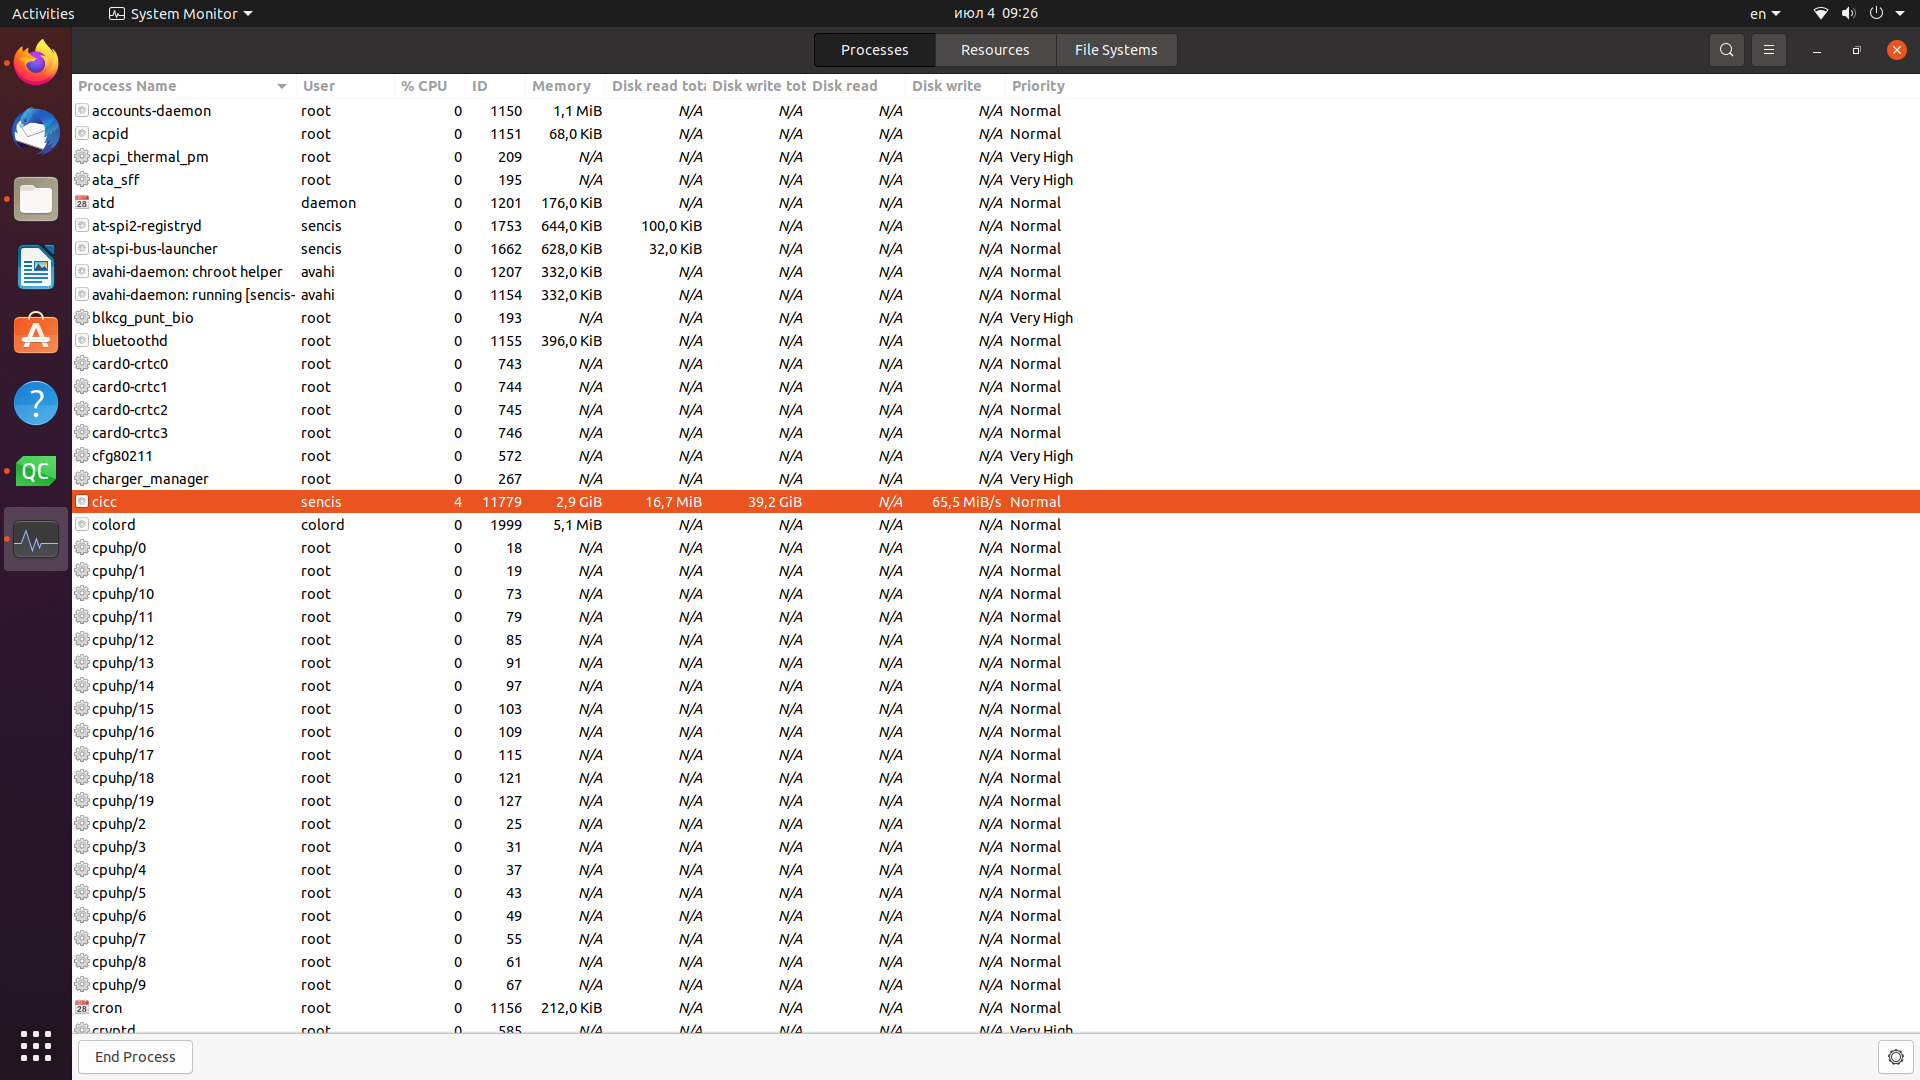Click the process properties gear button
1920x1080 pixels.
click(x=1895, y=1057)
